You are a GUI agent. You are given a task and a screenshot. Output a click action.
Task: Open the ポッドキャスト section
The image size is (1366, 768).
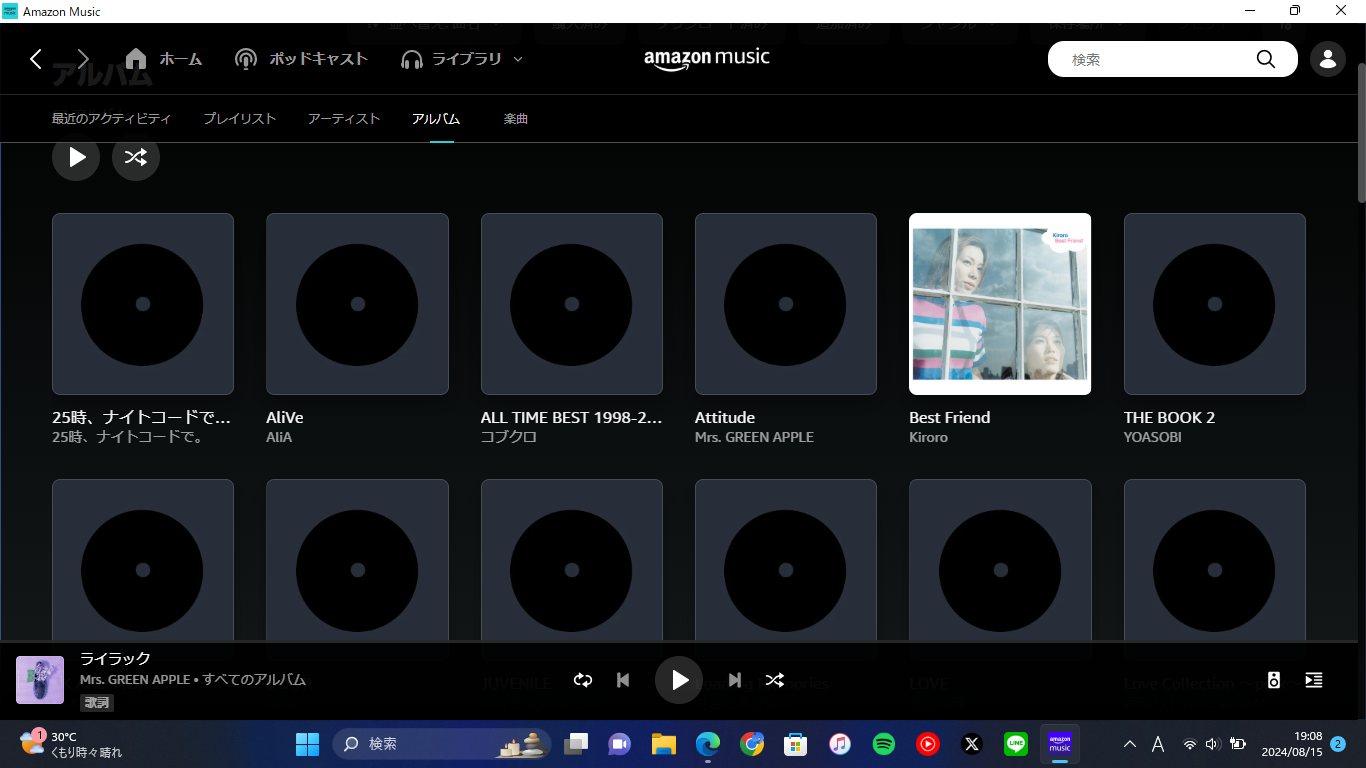[x=301, y=59]
